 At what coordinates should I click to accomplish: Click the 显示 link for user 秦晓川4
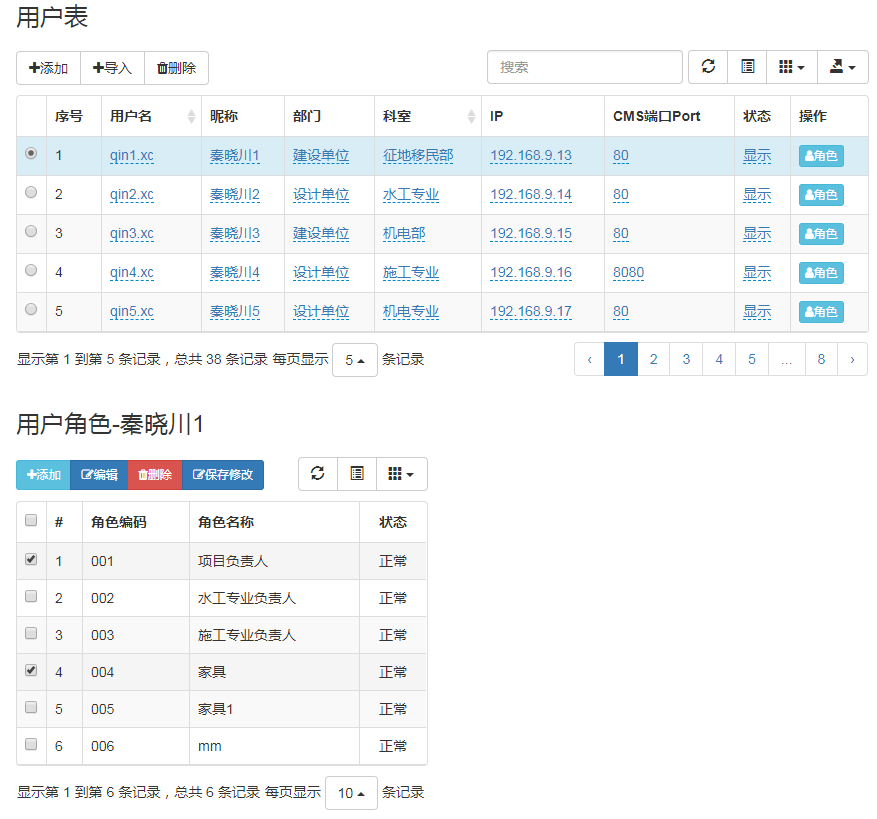coord(757,272)
